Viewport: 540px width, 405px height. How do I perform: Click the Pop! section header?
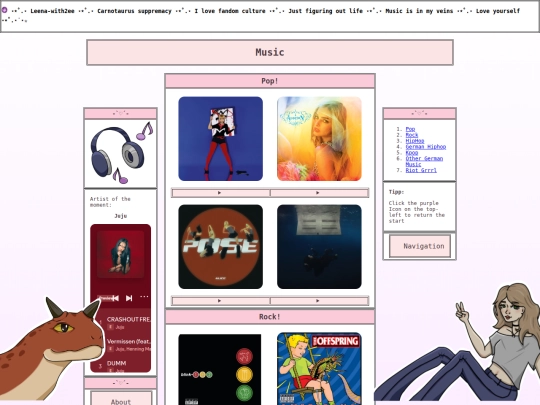(270, 81)
